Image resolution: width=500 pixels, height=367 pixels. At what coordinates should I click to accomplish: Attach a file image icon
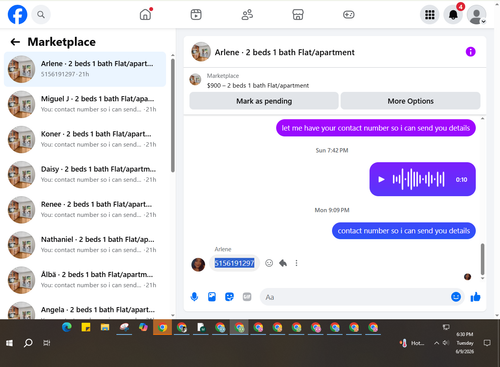212,297
